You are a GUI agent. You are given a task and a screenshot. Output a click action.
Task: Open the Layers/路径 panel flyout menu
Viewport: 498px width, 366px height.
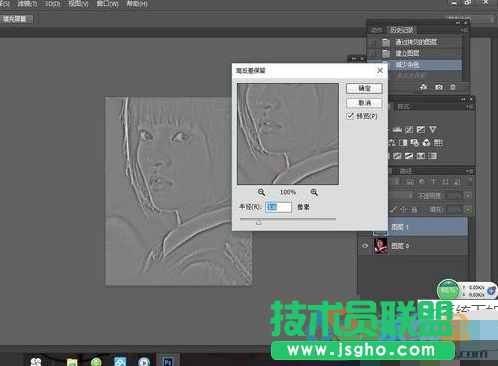[470, 171]
